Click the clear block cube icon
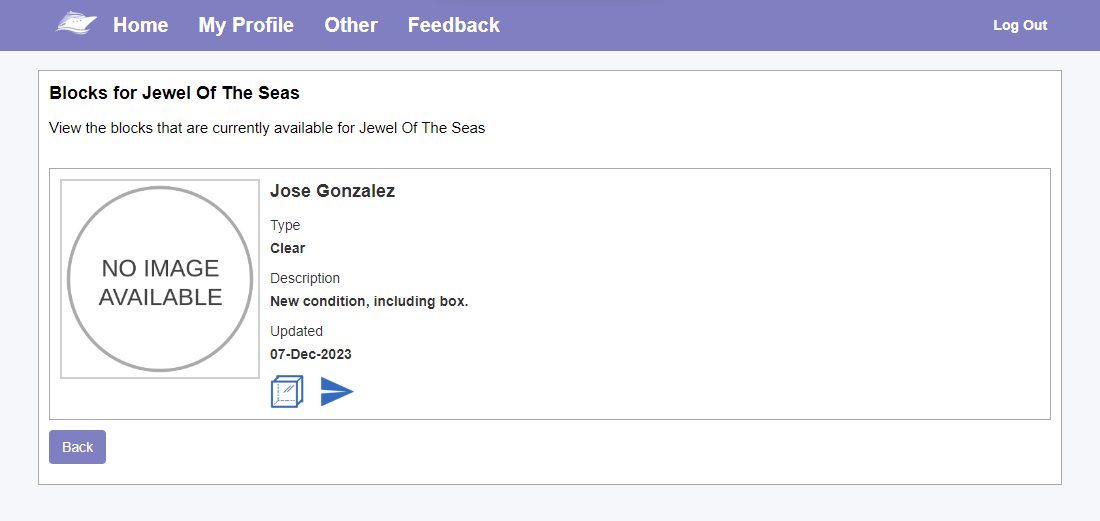The image size is (1100, 521). pyautogui.click(x=287, y=391)
